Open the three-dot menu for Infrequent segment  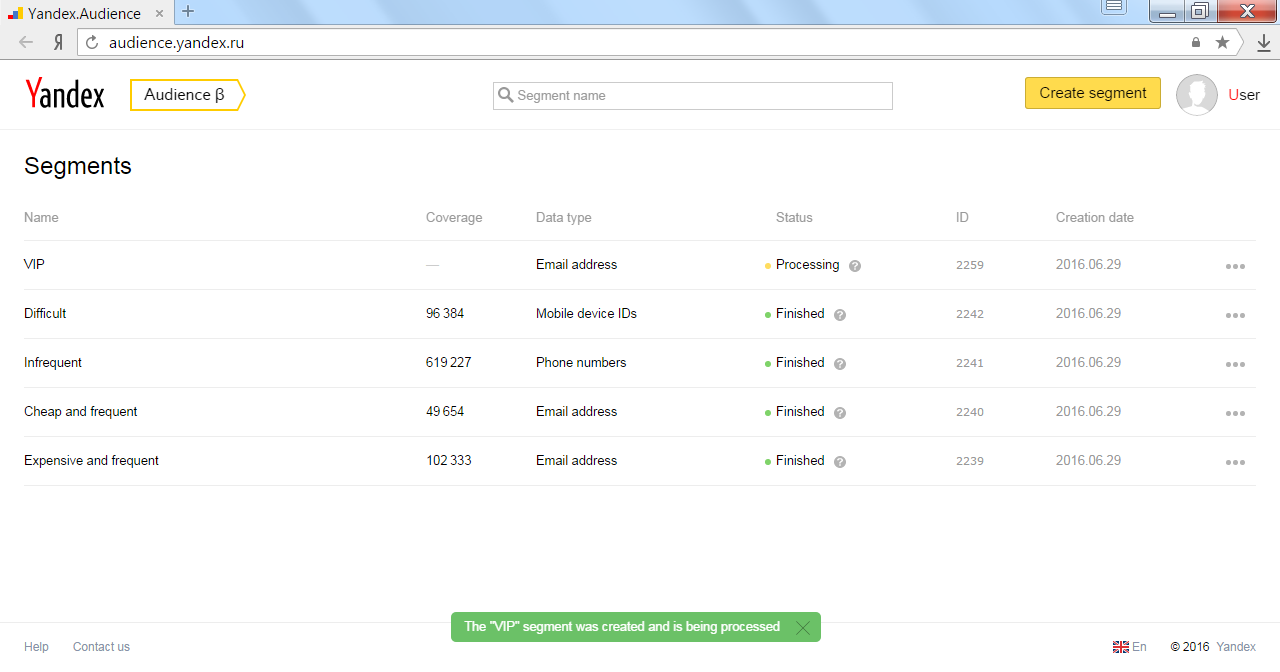(x=1235, y=365)
